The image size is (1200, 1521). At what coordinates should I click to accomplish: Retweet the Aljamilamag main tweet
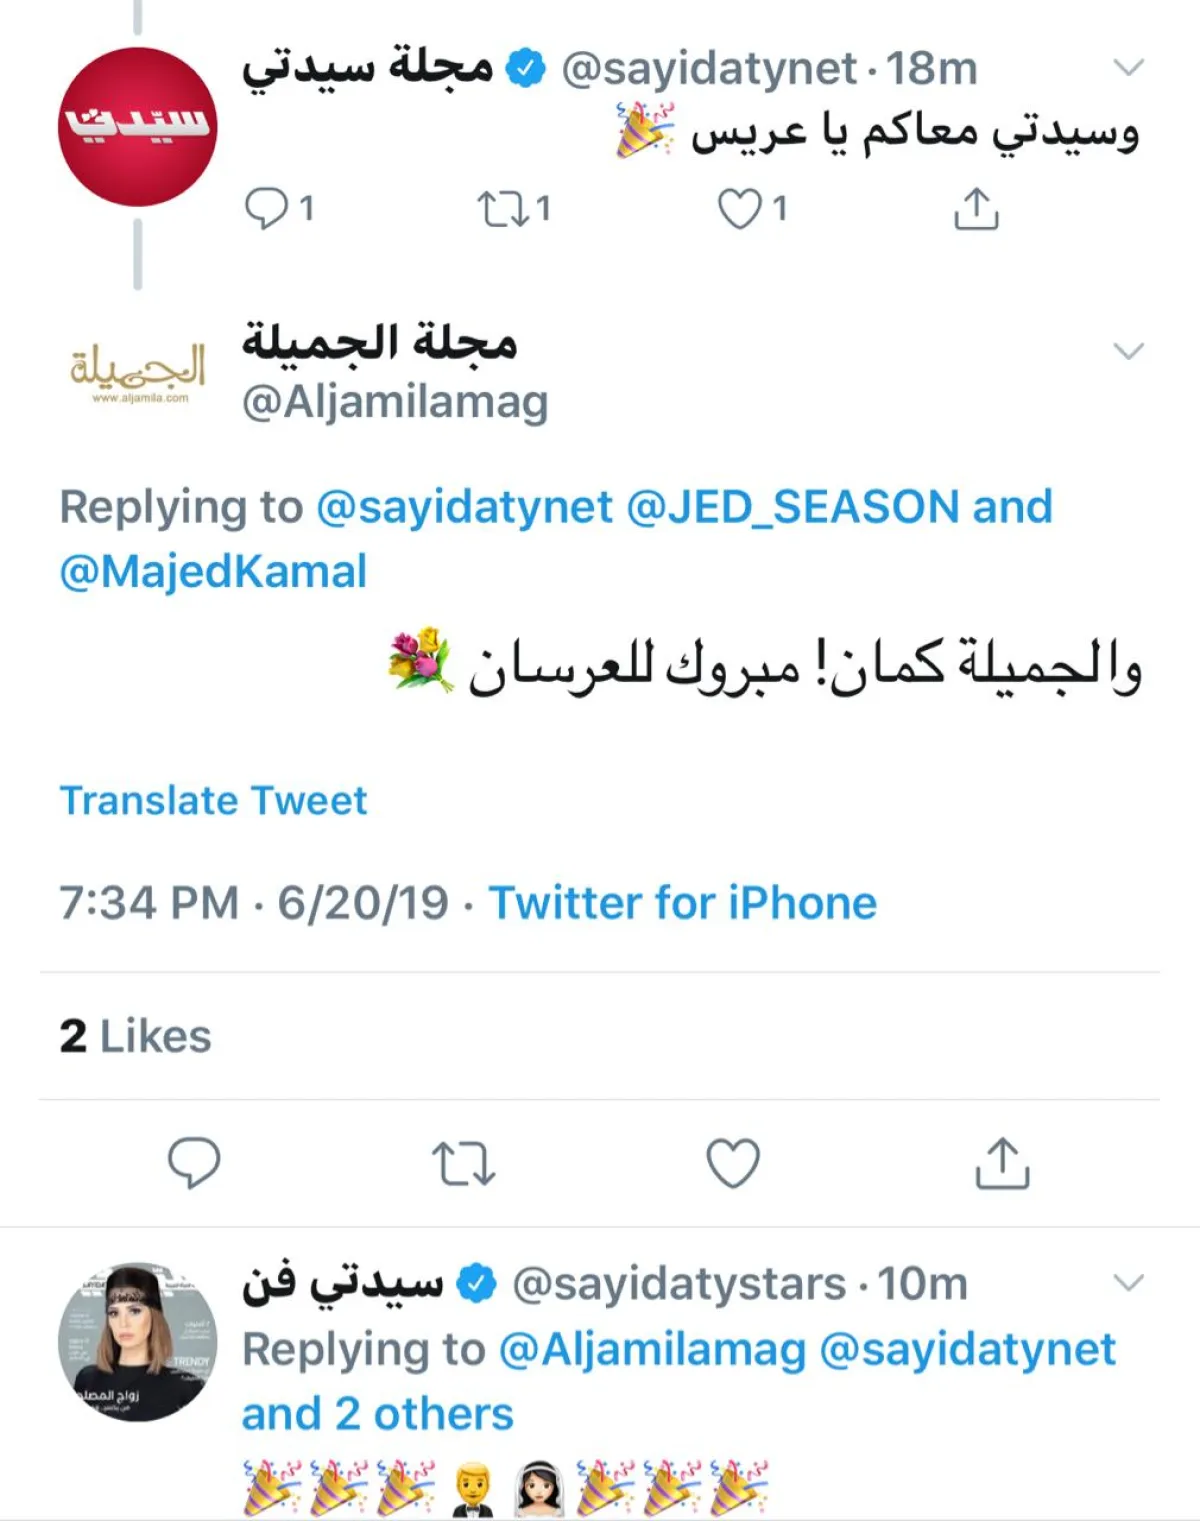[463, 1163]
